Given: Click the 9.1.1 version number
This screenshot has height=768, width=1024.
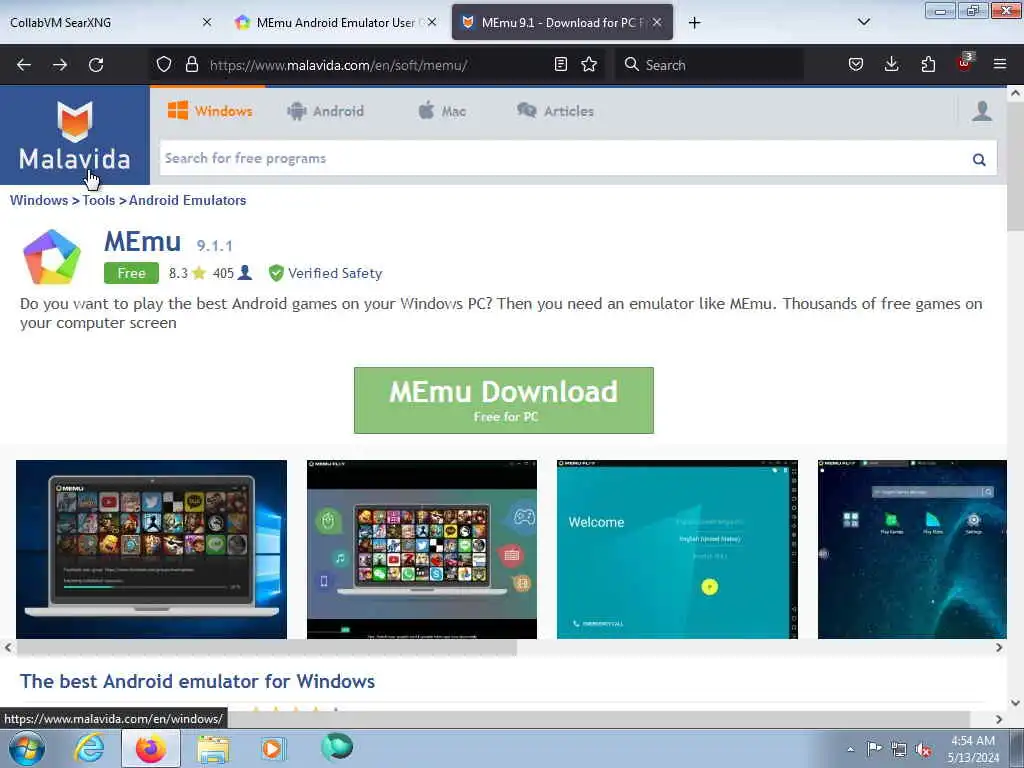Looking at the screenshot, I should pos(215,246).
